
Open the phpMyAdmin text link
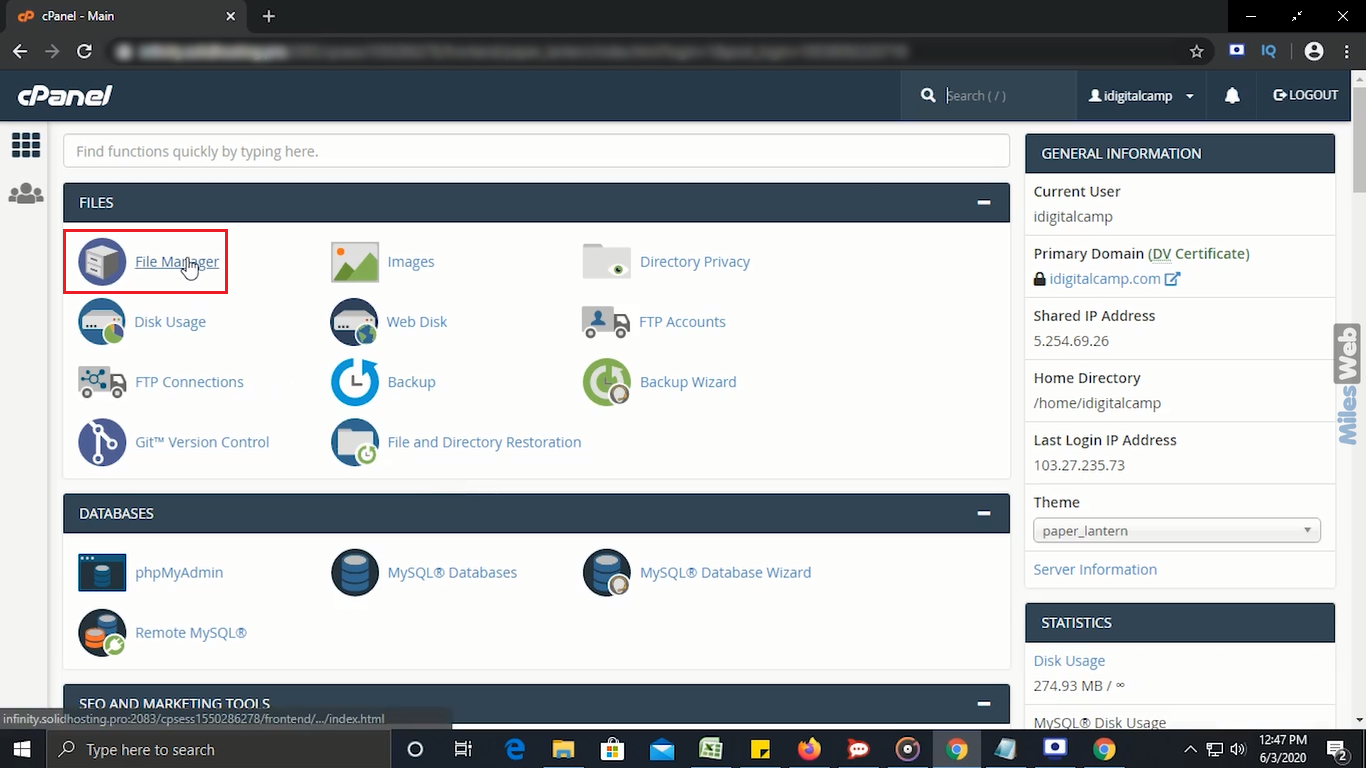coord(179,573)
